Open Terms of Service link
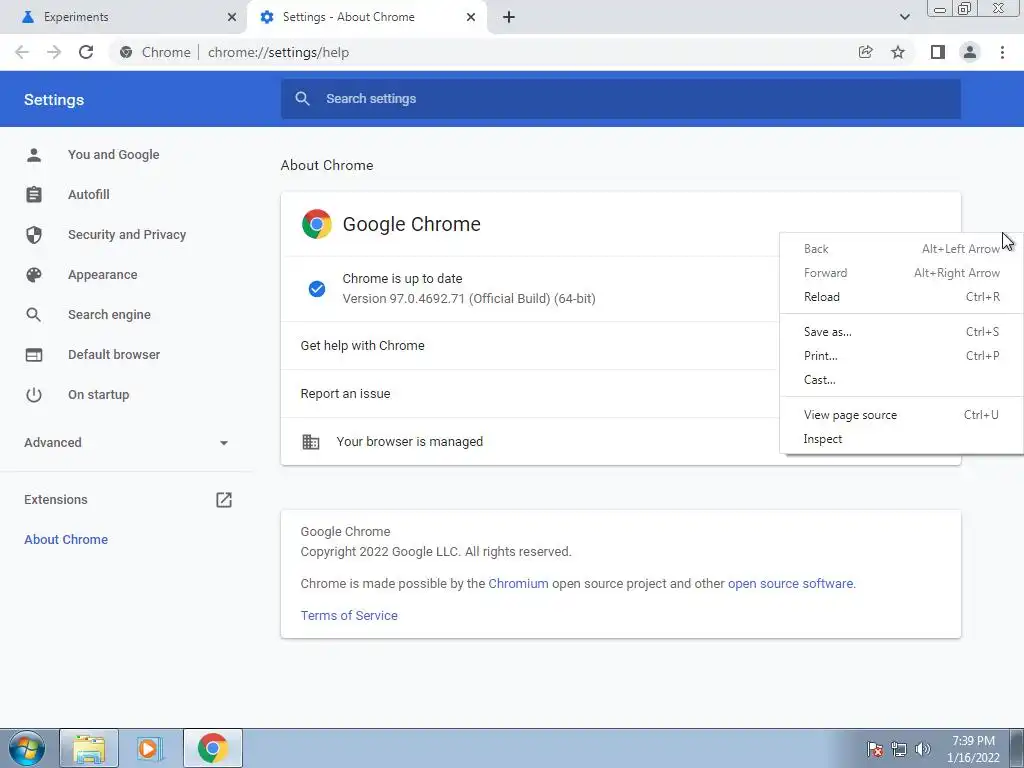This screenshot has height=768, width=1024. tap(349, 615)
